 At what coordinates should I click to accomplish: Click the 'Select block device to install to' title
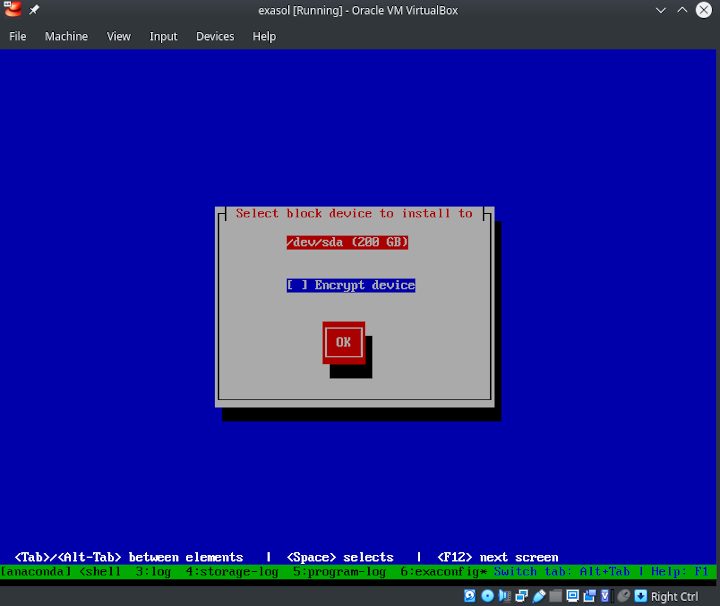click(354, 213)
